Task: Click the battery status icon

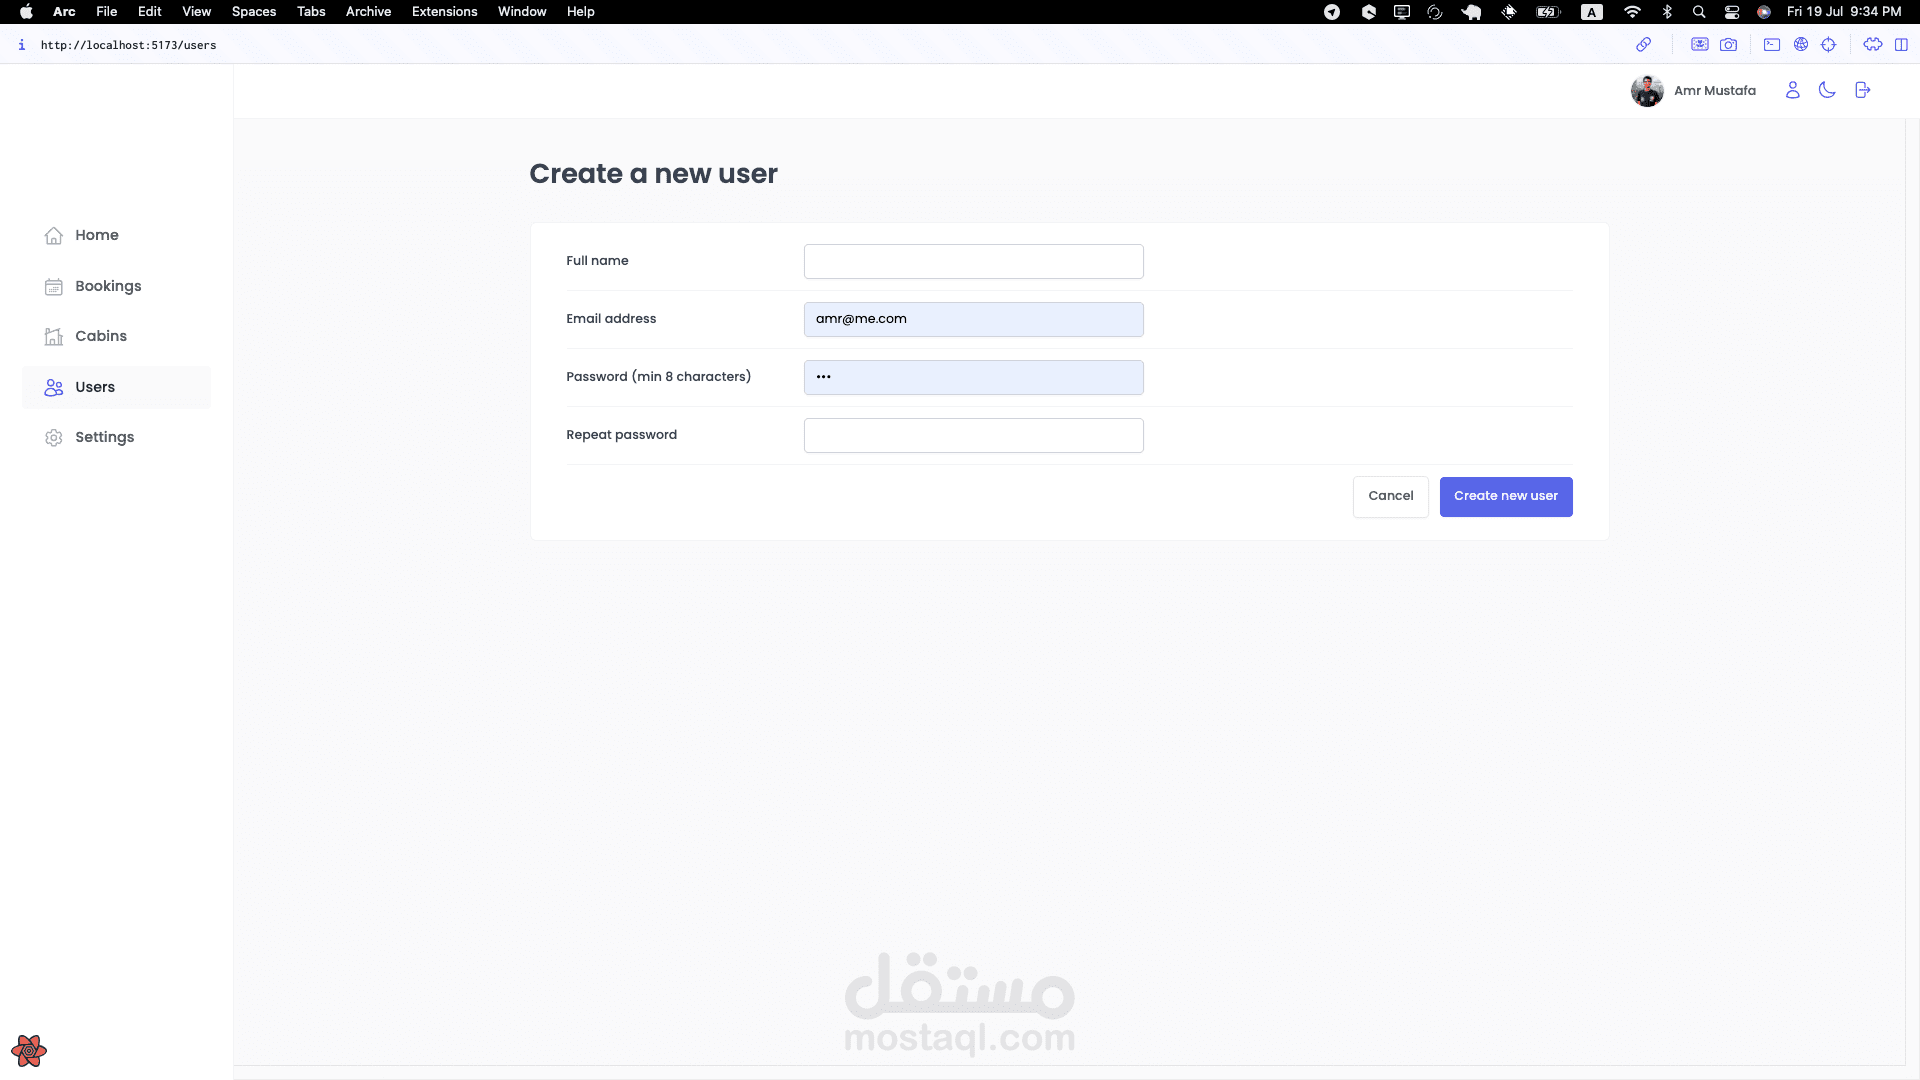Action: click(1548, 12)
